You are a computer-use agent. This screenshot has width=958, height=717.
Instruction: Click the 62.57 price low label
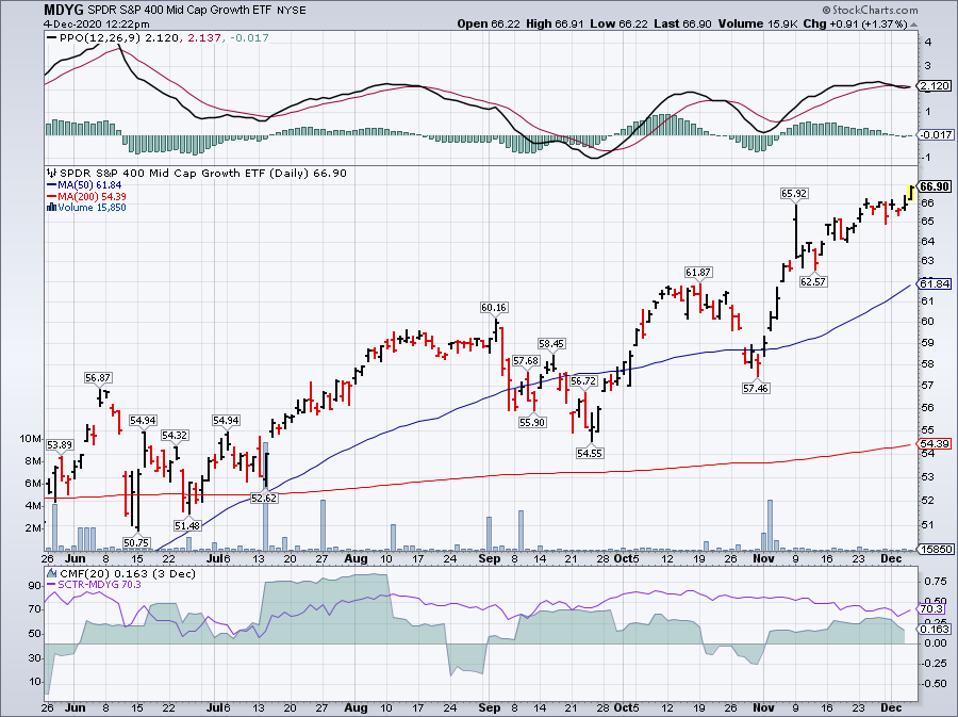813,282
